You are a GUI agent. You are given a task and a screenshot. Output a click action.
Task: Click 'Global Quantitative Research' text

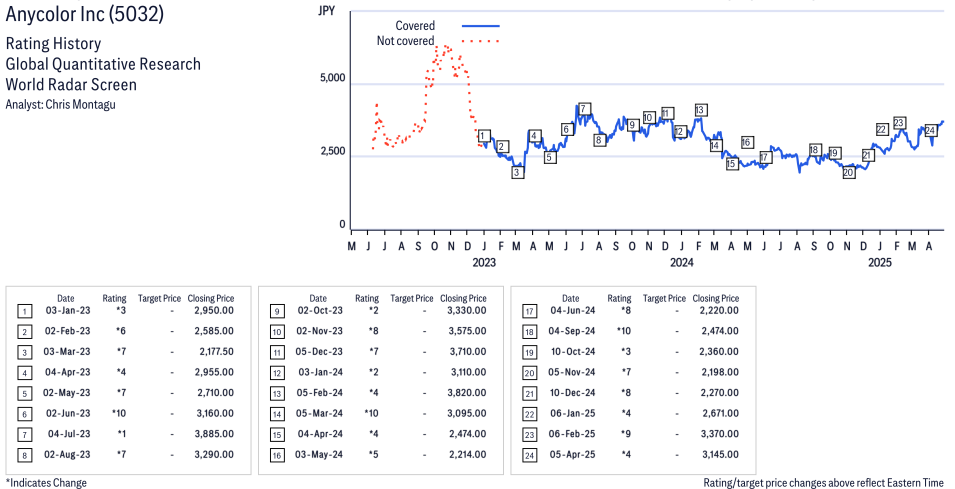tap(103, 64)
